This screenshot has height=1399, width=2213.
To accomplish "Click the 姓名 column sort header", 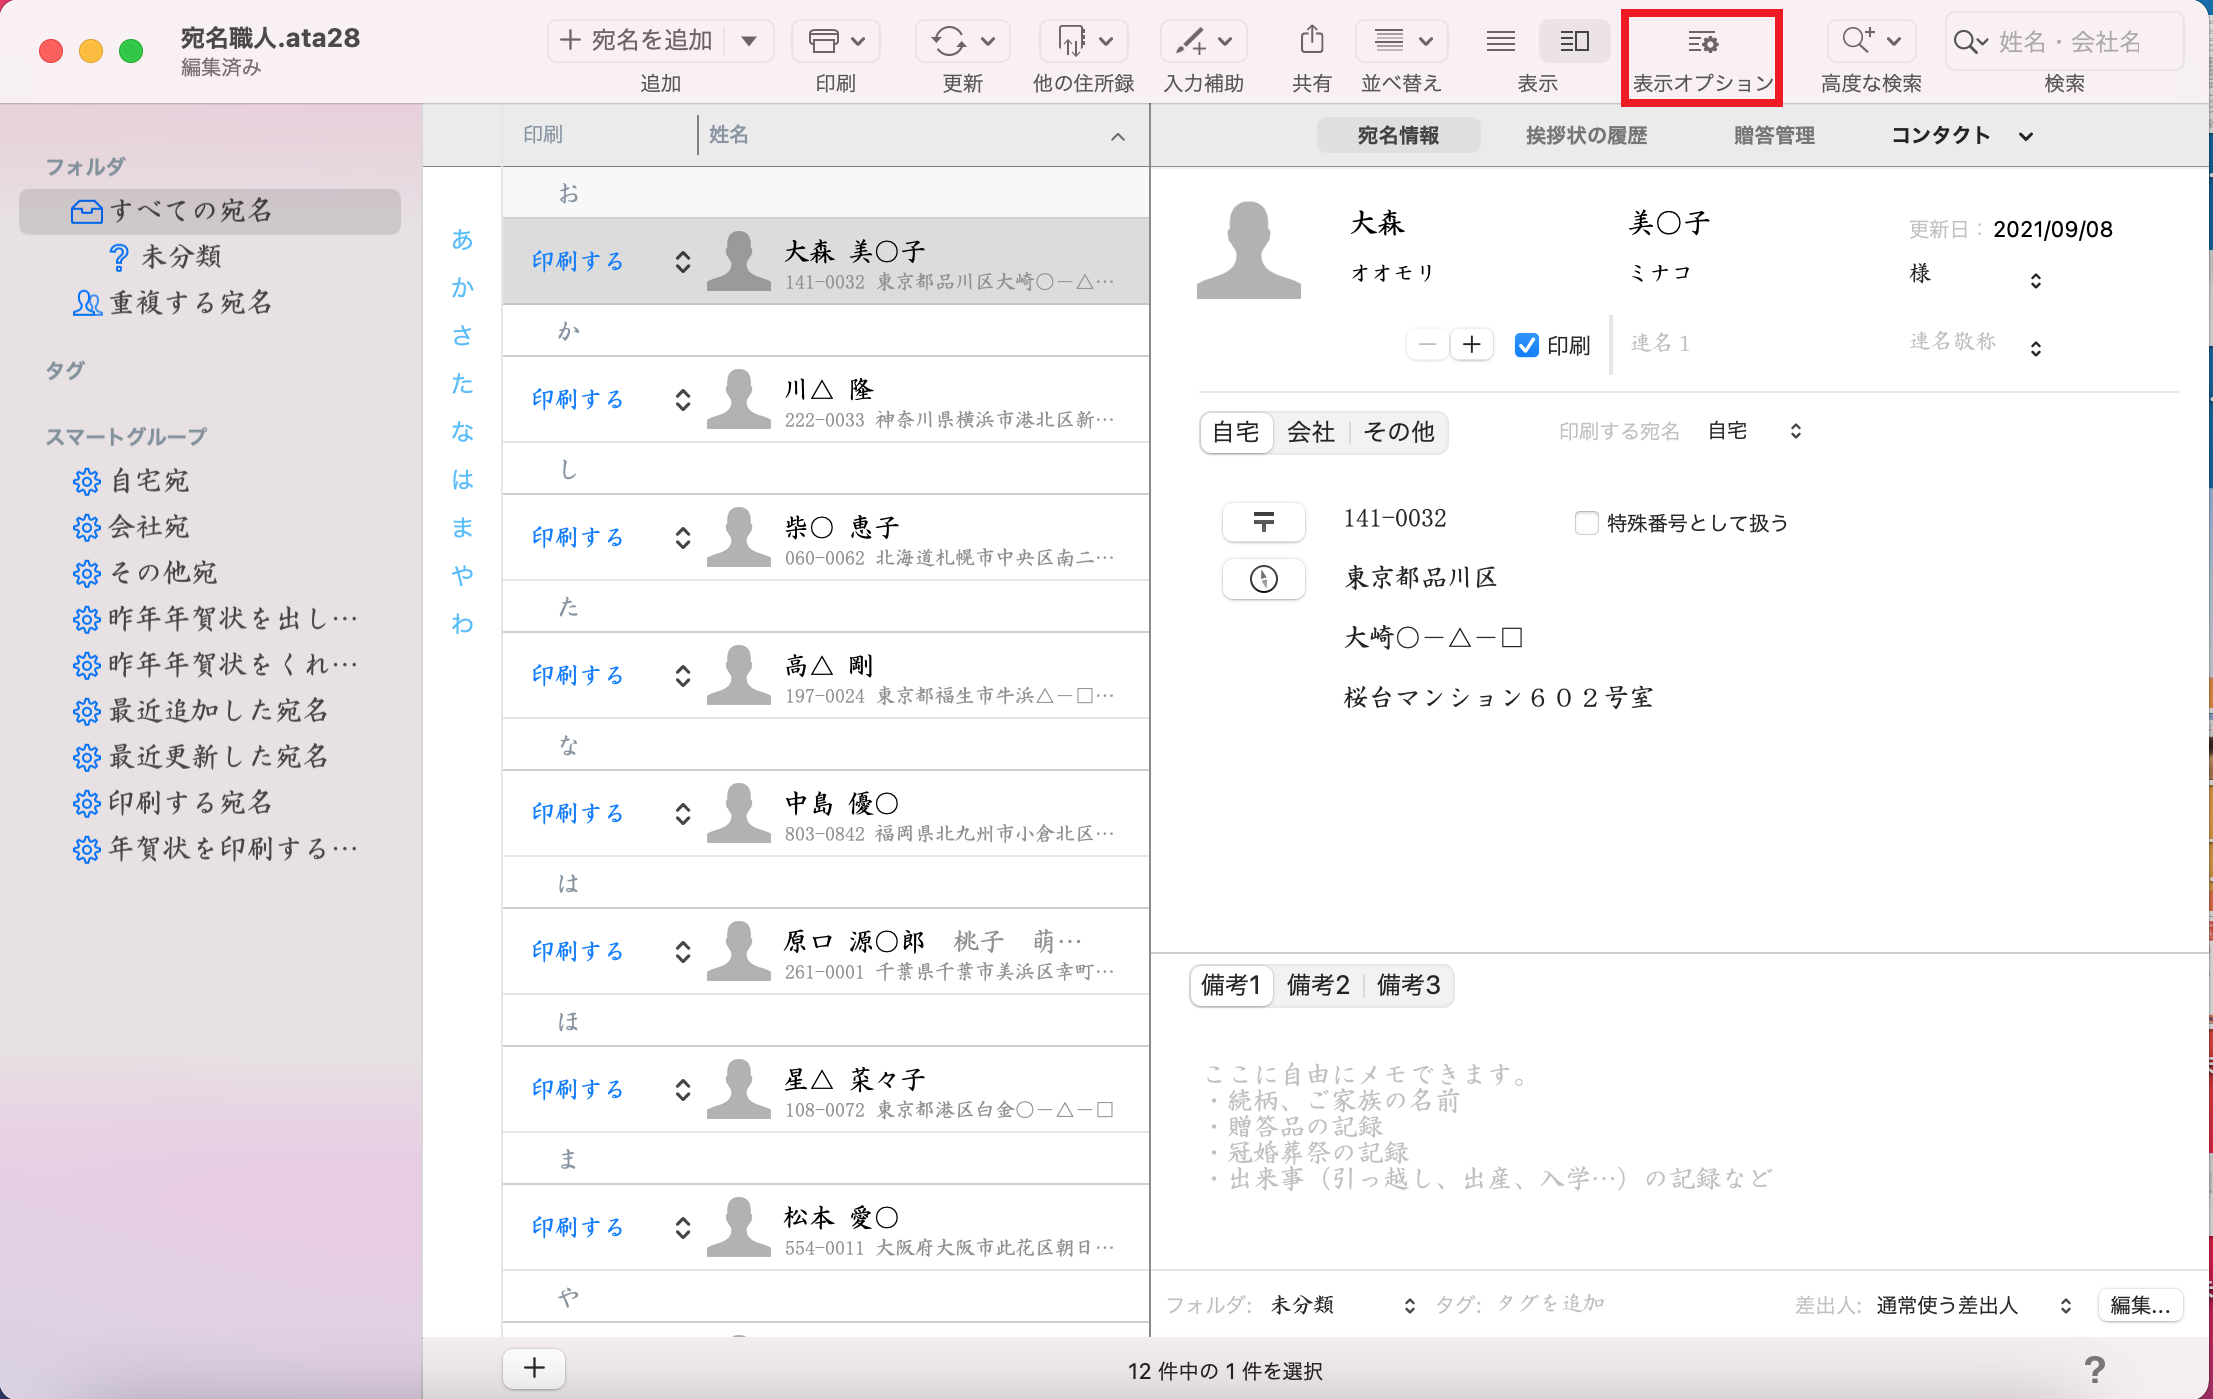I will (x=922, y=135).
